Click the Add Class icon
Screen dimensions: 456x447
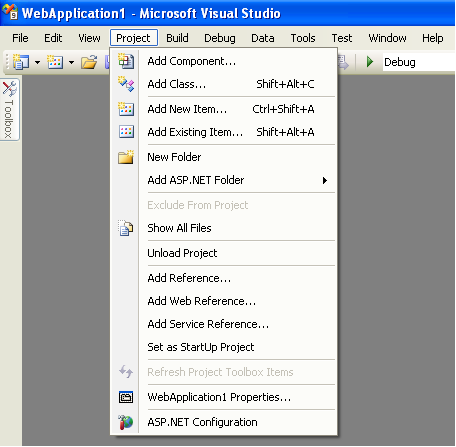[x=126, y=84]
